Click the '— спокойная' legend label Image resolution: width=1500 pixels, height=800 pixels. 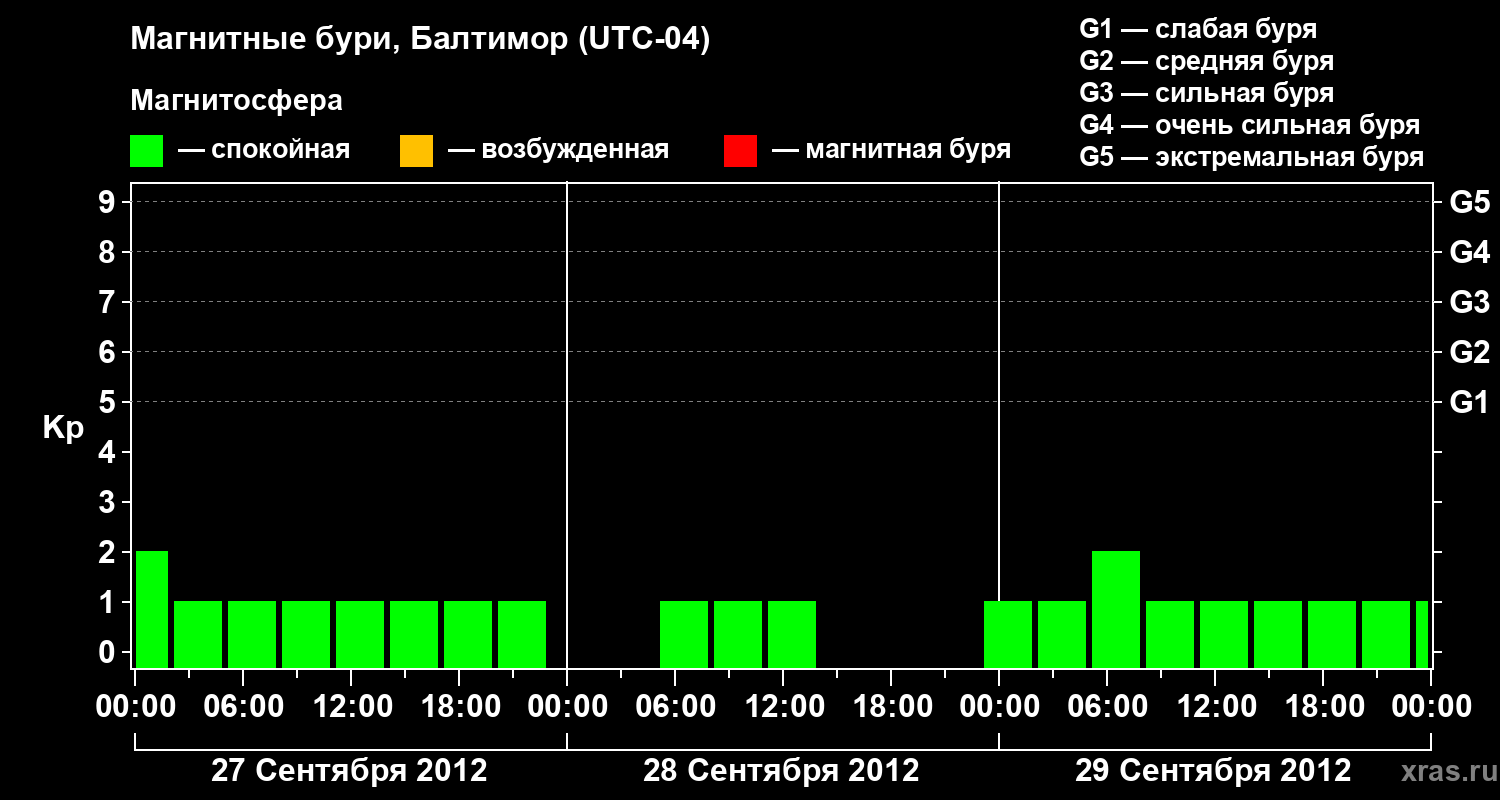point(264,150)
